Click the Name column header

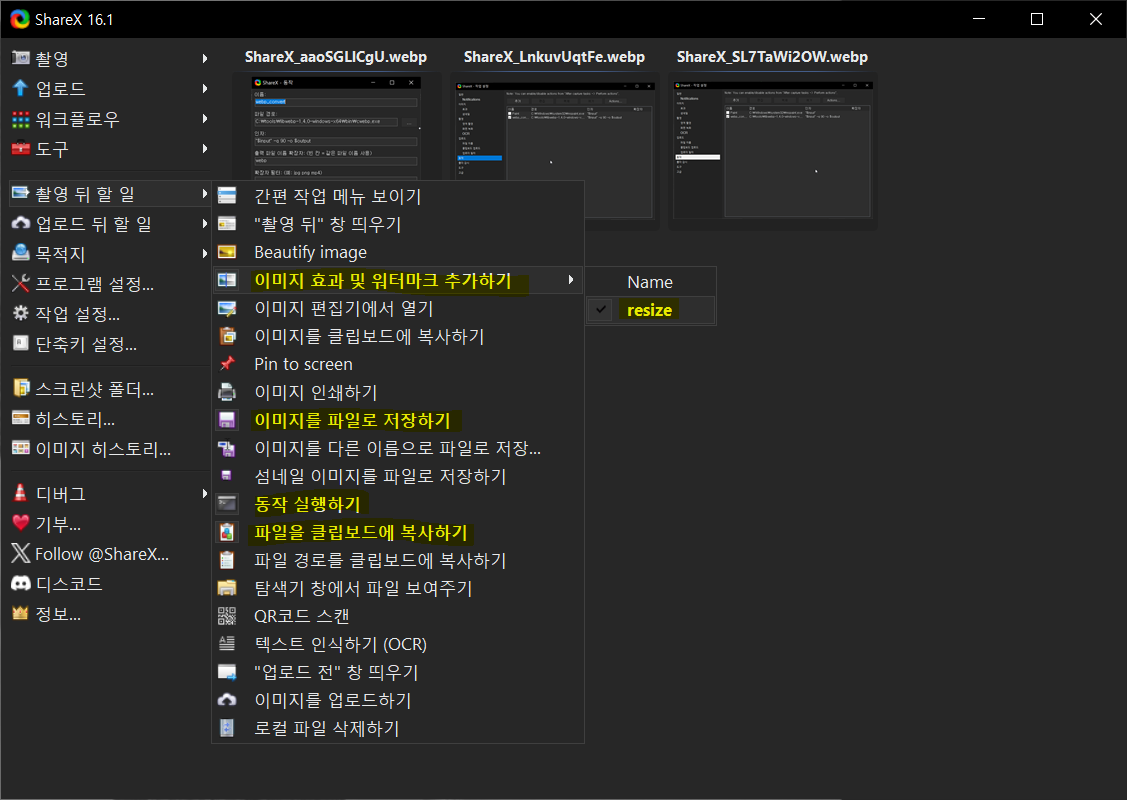point(650,282)
